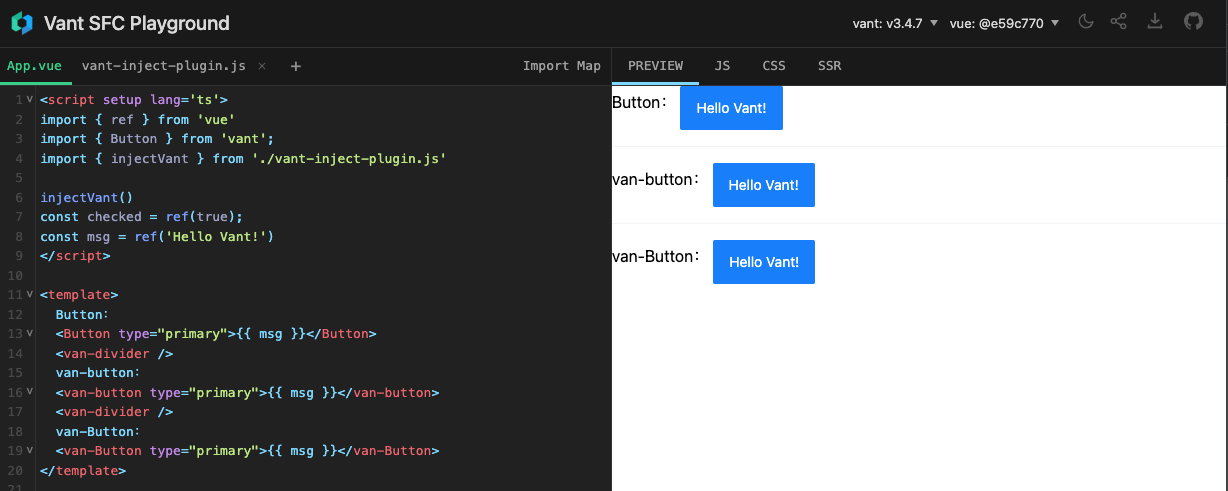Switch to the CSS output tab
The height and width of the screenshot is (491, 1228).
point(774,66)
